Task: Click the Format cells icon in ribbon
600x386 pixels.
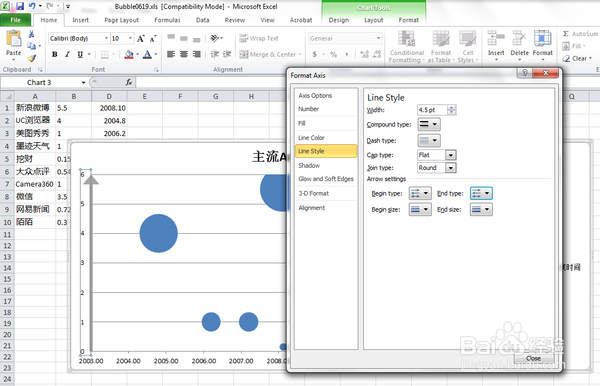Action: 543,39
